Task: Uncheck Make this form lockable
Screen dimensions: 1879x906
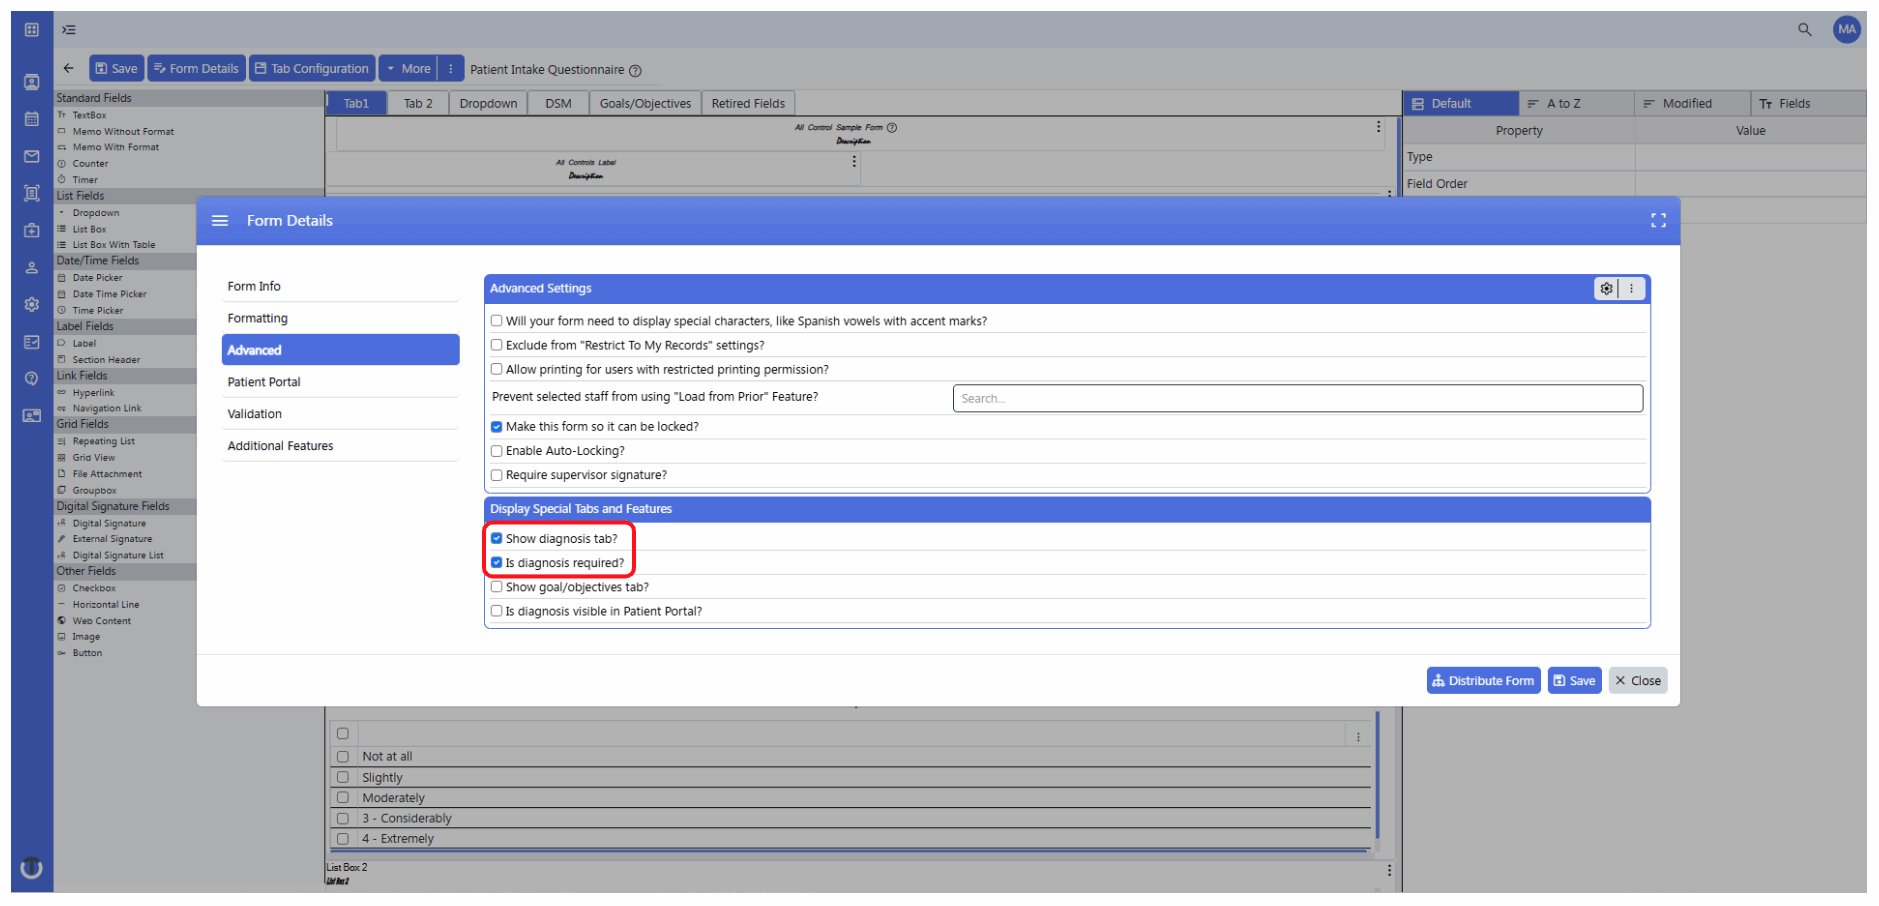Action: tap(497, 427)
